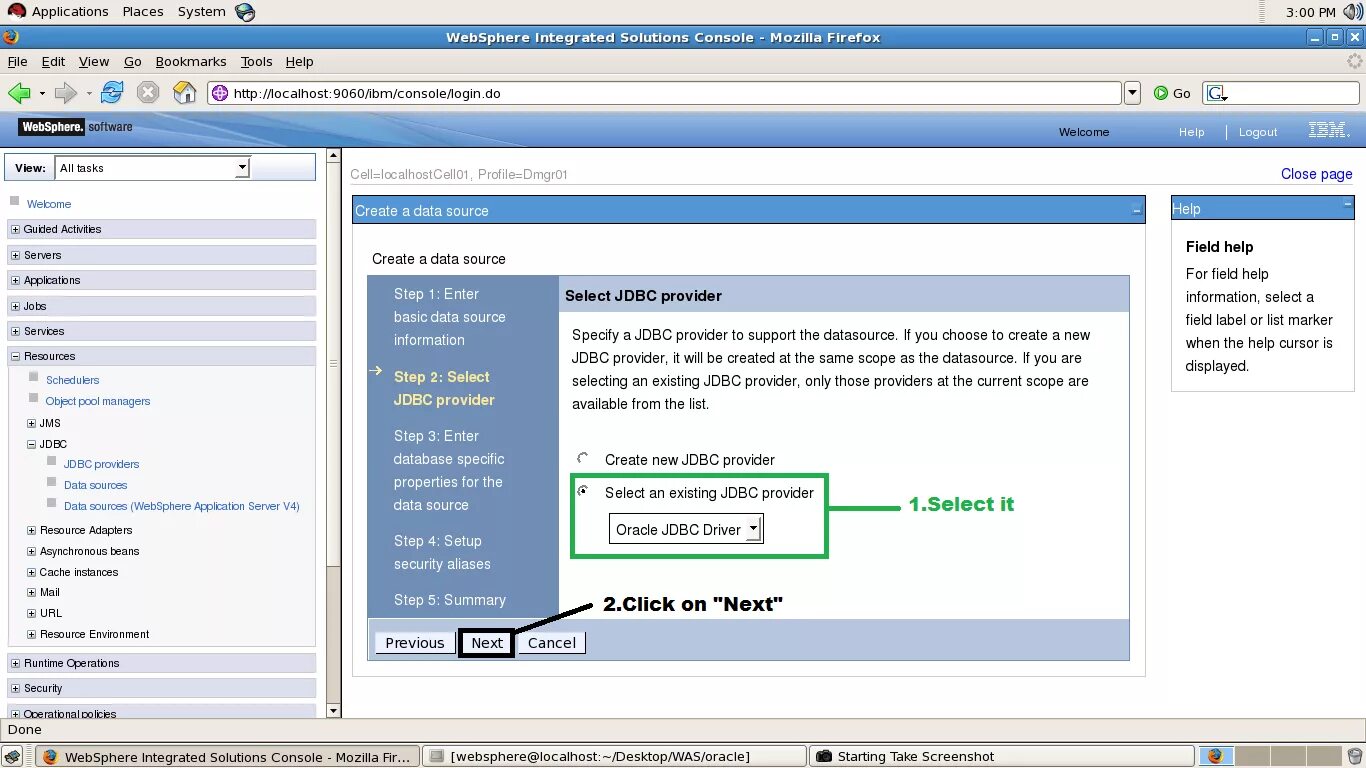Expand the Security section
This screenshot has width=1366, height=768.
pos(15,688)
